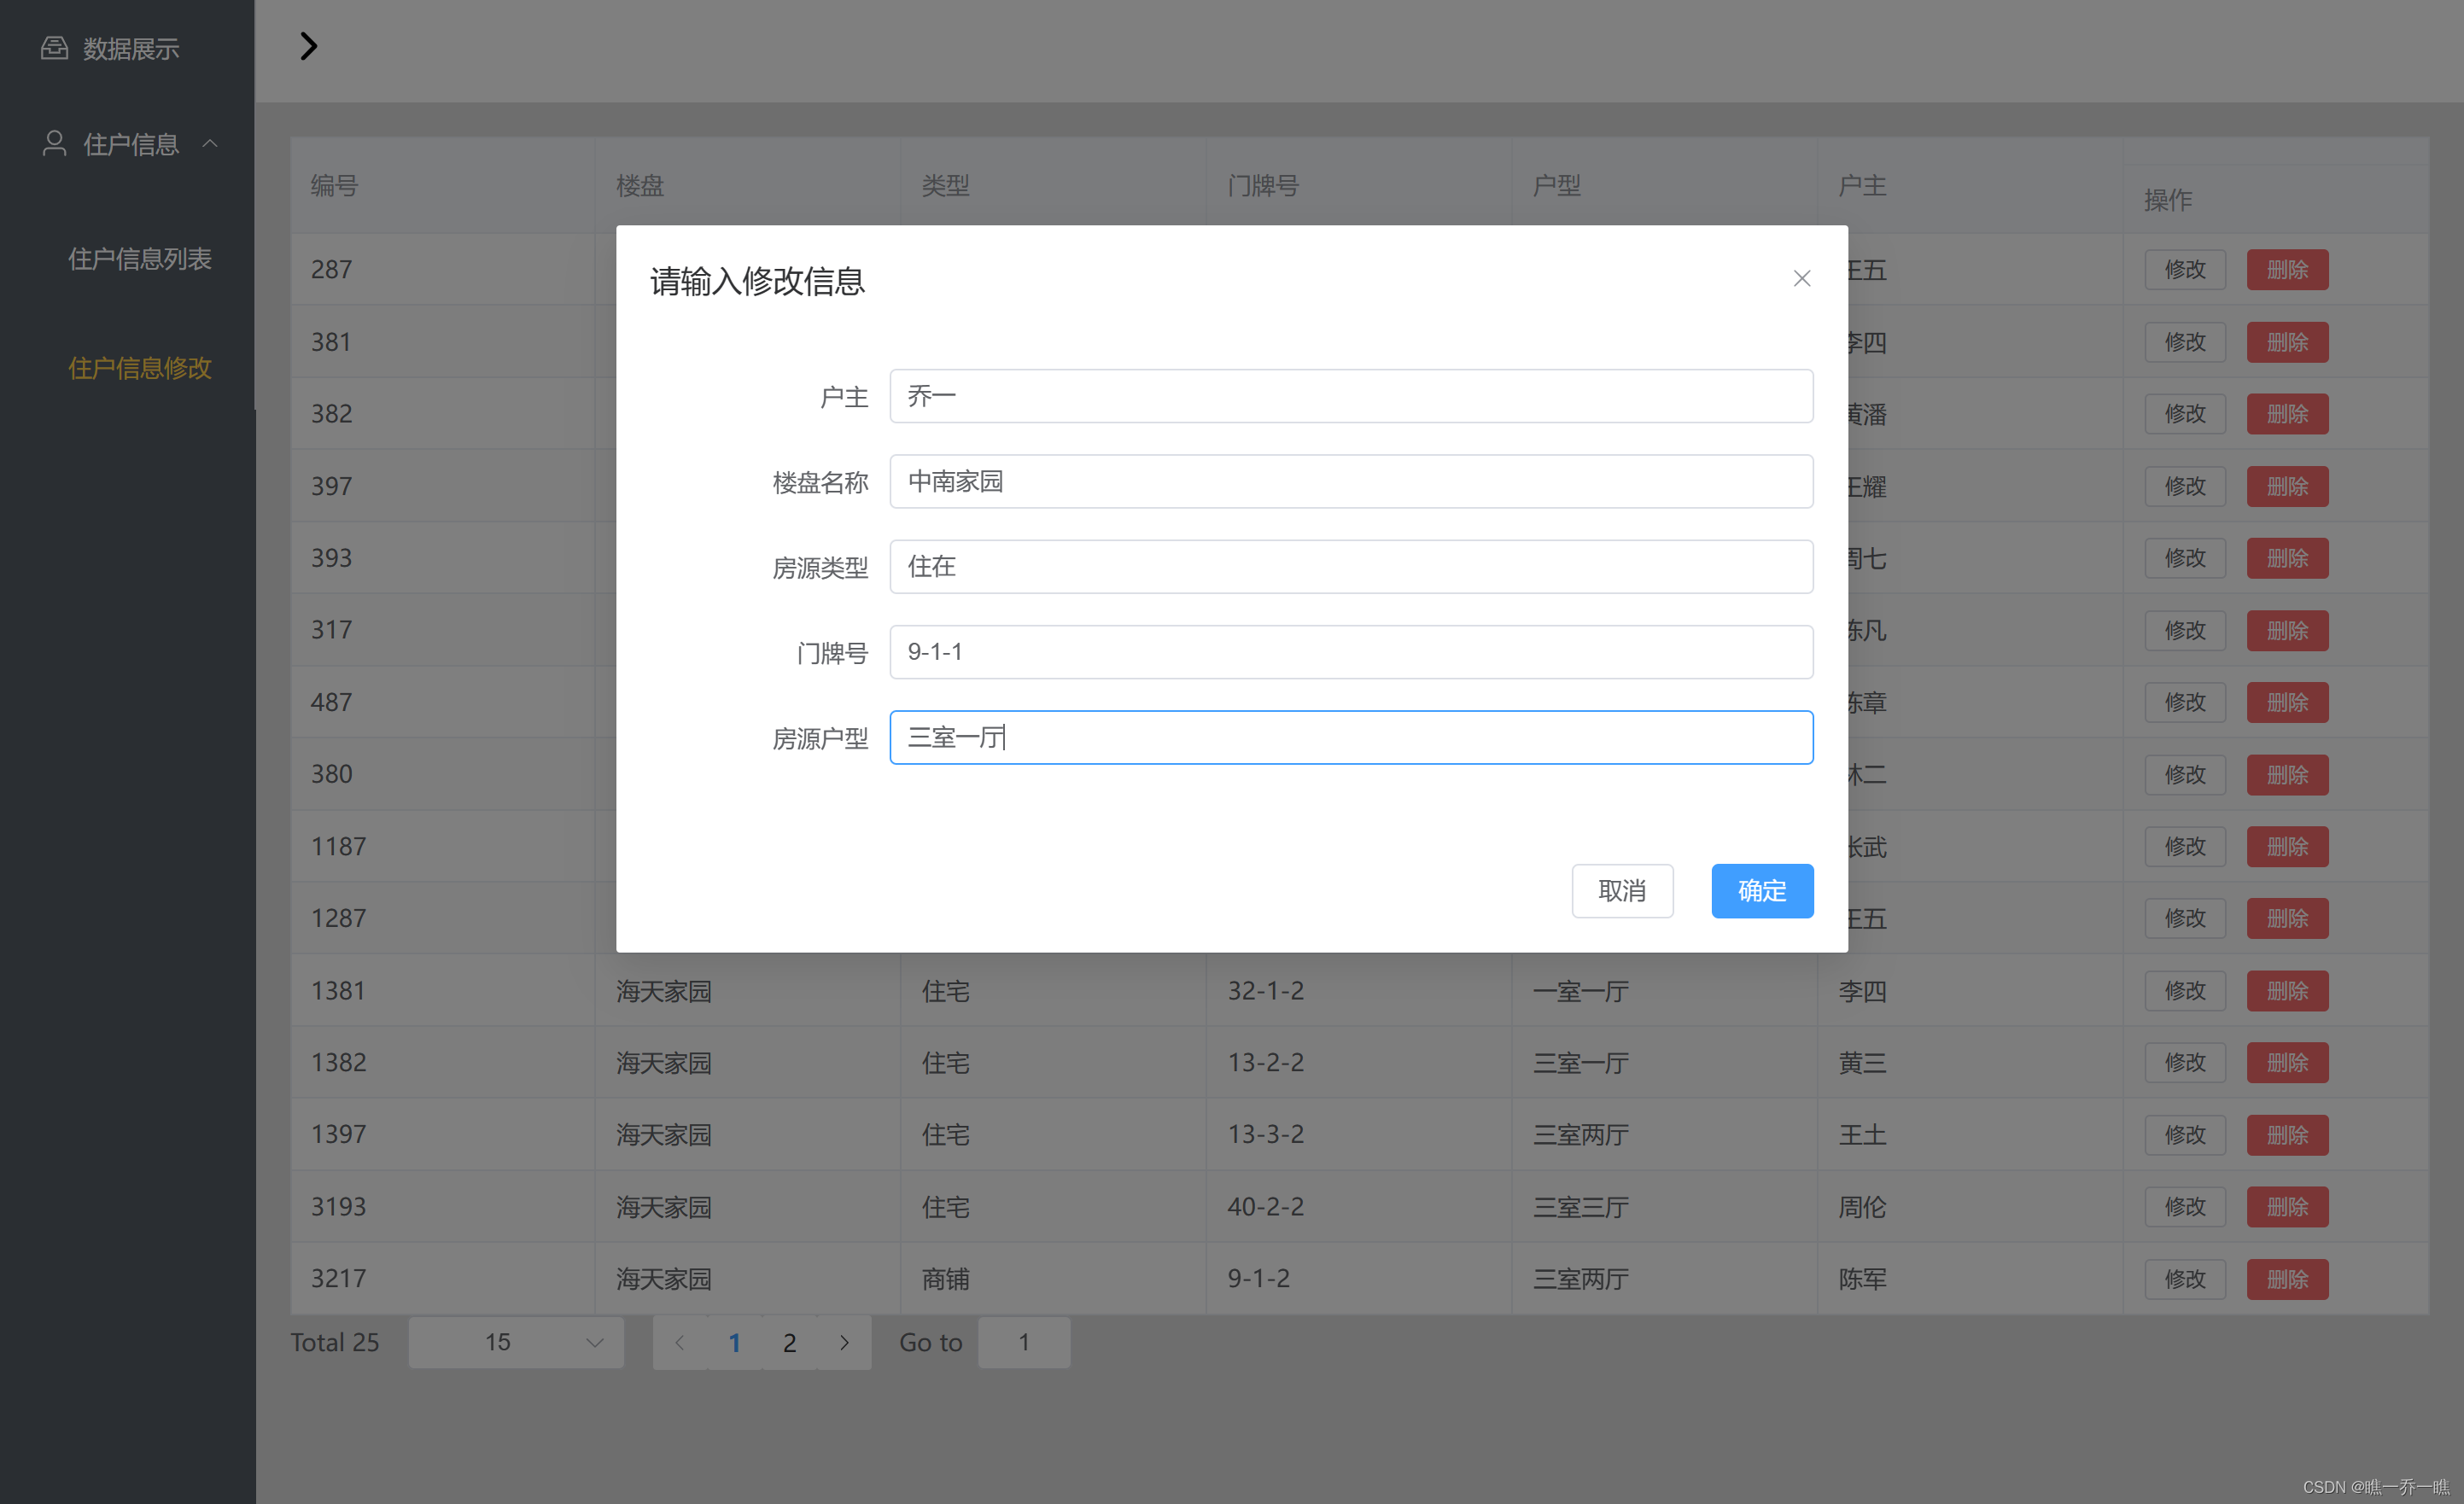Focus the 房源类型 input field

coord(1351,567)
